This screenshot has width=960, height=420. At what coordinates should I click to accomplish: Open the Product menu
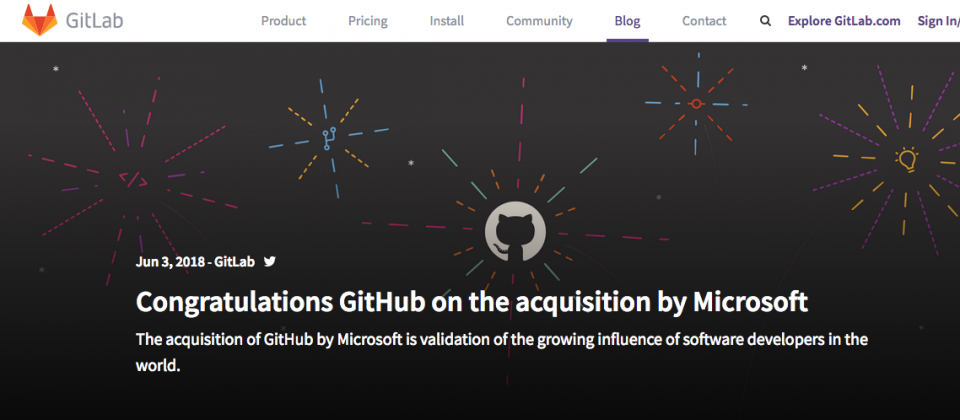click(x=283, y=21)
